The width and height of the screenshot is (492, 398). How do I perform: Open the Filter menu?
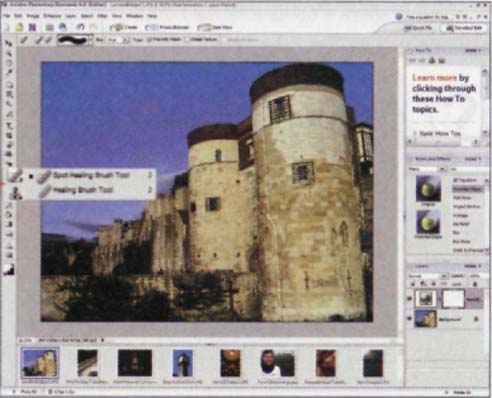point(102,16)
